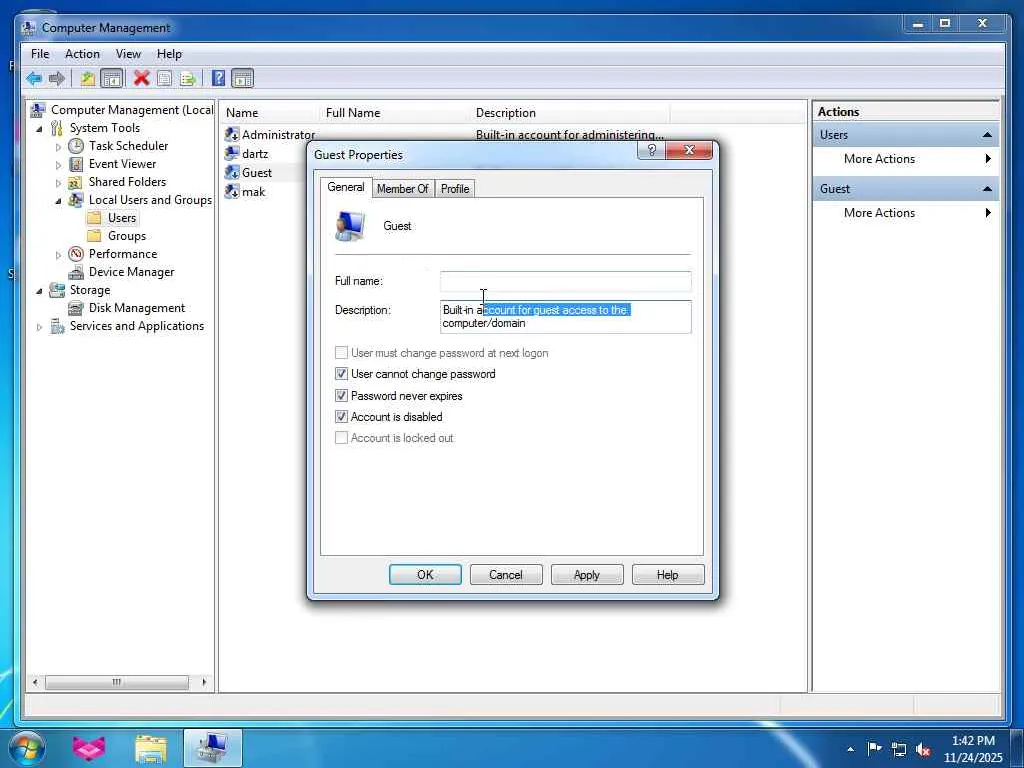Toggle Password never expires checkbox
Viewport: 1024px width, 768px height.
click(341, 396)
